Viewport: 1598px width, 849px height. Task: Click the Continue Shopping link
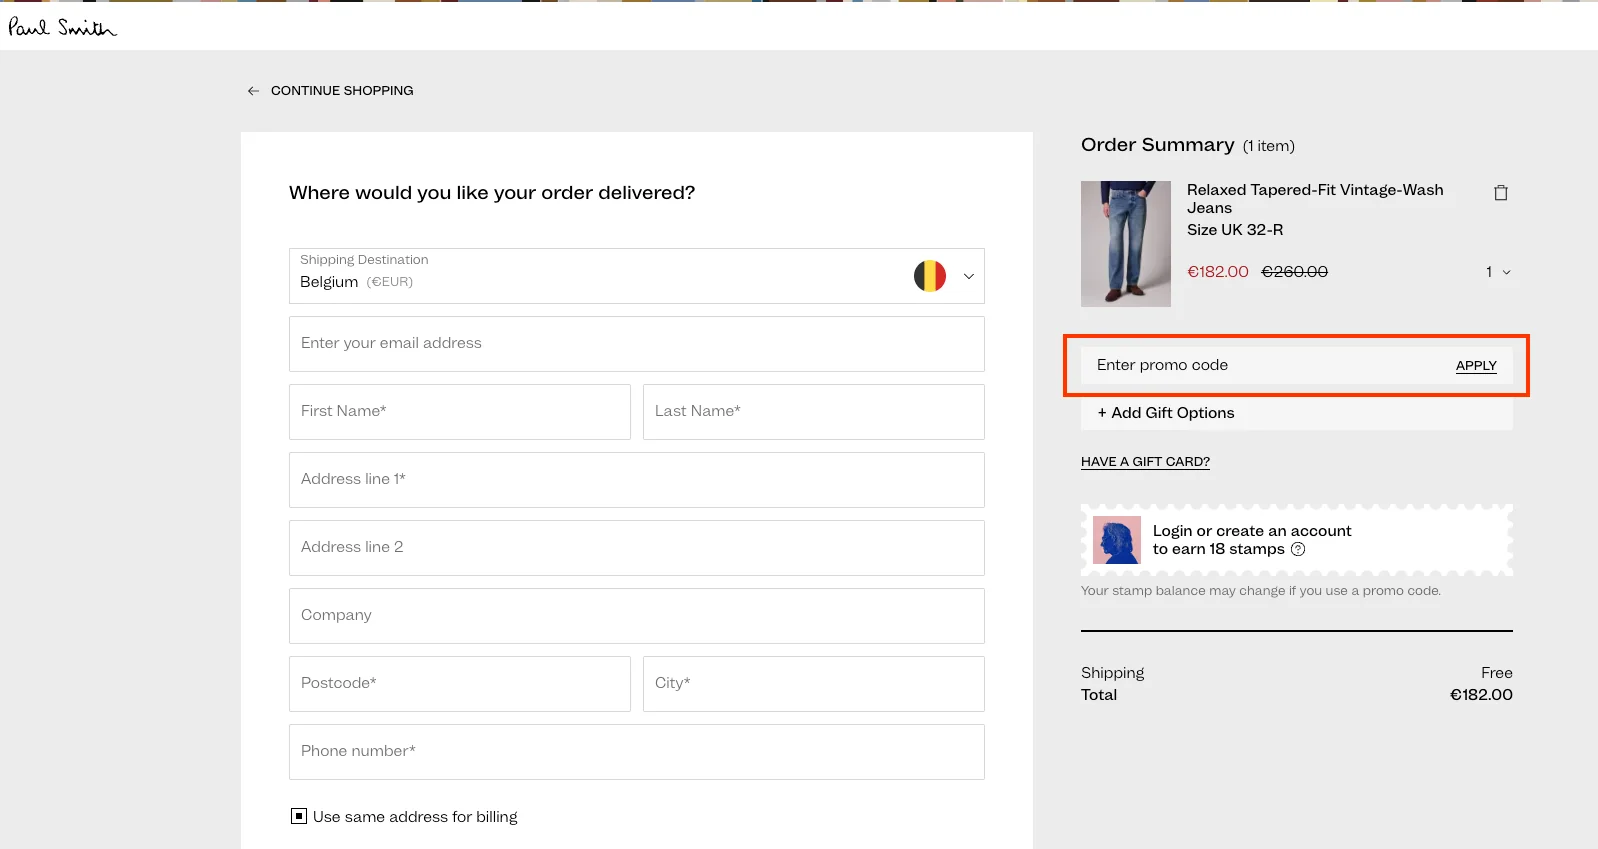[342, 91]
